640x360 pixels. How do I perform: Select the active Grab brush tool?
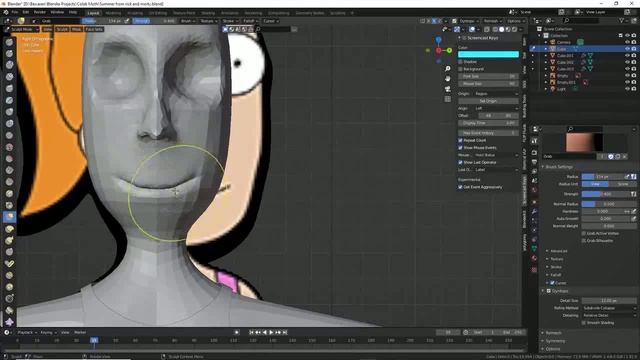click(9, 217)
